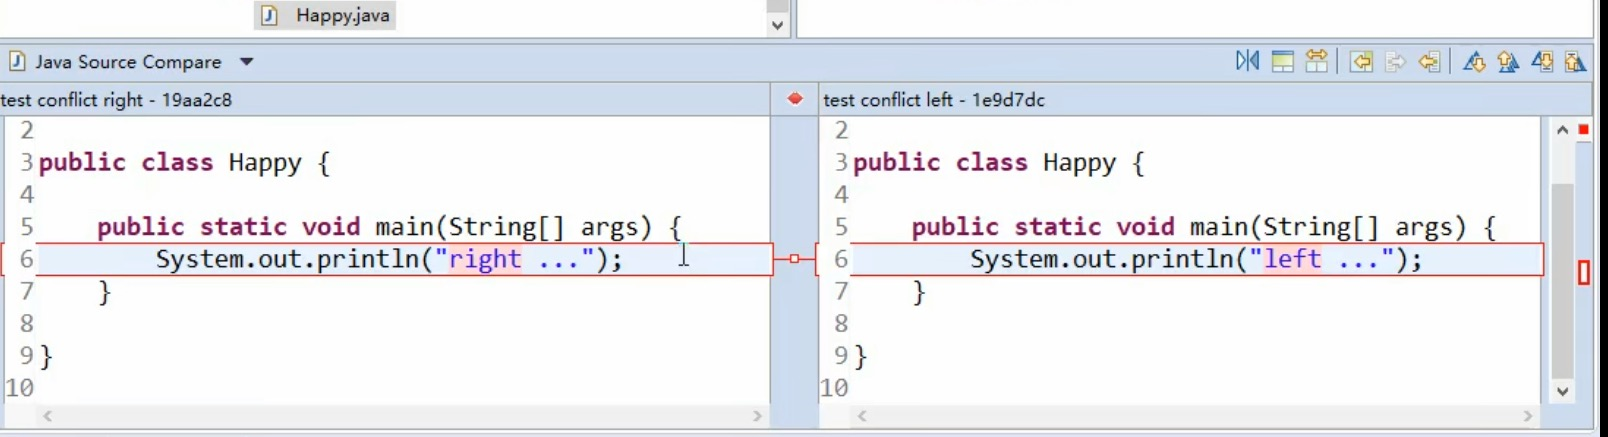This screenshot has width=1608, height=437.
Task: Click the conflict connector handle between panes
Action: (x=794, y=259)
